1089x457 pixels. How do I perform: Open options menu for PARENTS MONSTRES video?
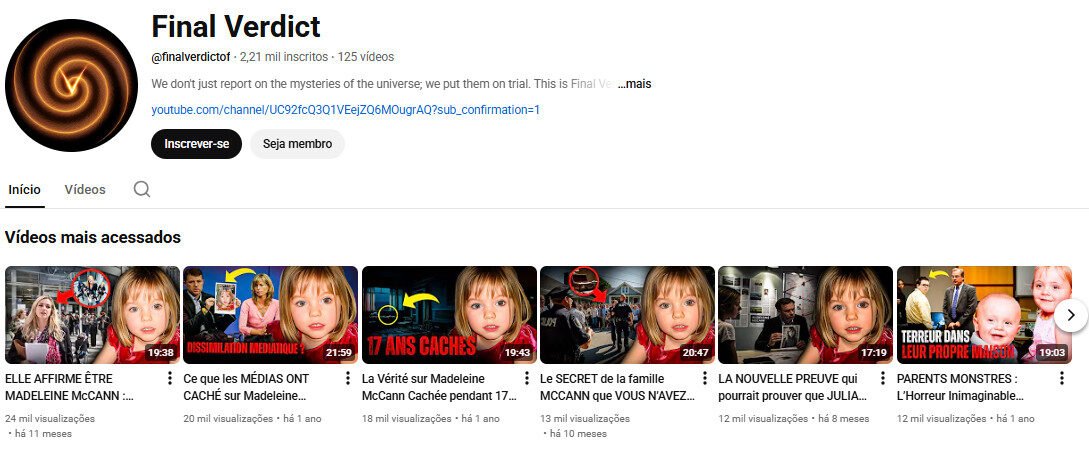tap(1060, 379)
